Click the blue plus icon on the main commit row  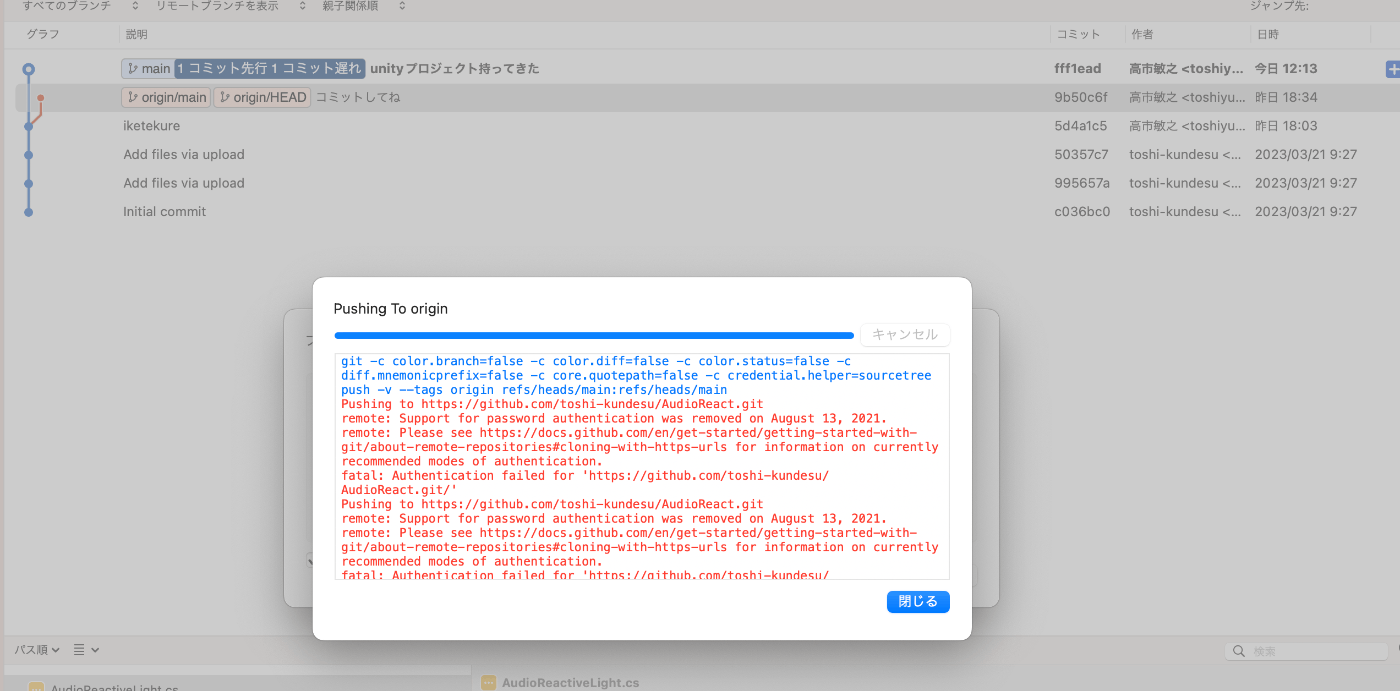(x=1393, y=68)
